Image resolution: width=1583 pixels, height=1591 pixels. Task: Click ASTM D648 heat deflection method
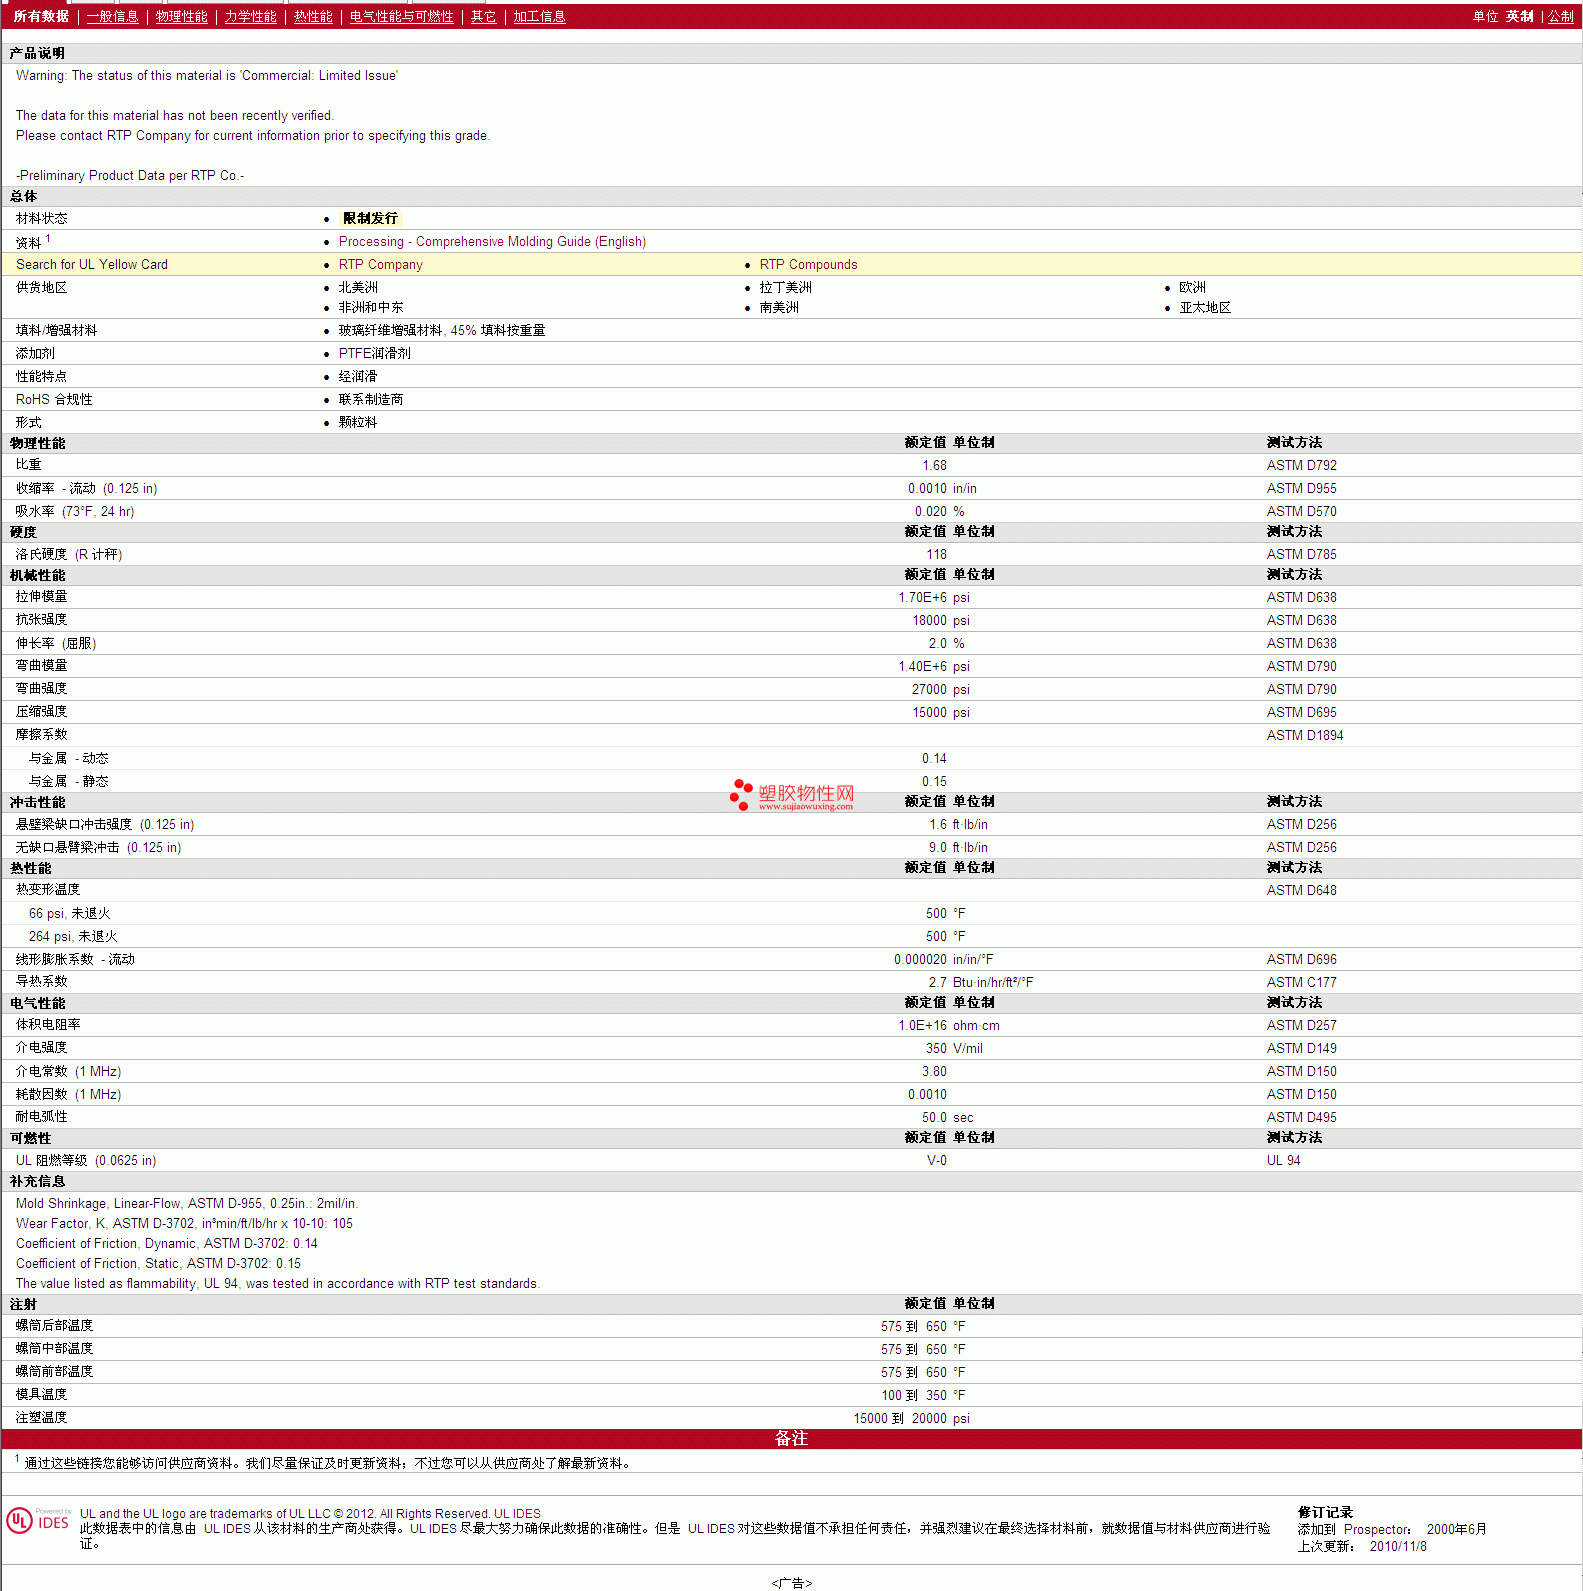1301,890
